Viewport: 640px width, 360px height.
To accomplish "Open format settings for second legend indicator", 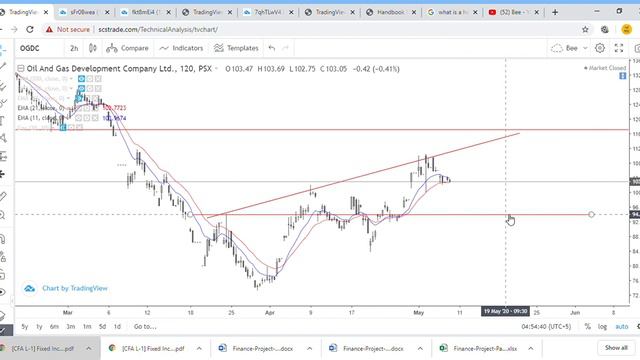I will click(90, 89).
